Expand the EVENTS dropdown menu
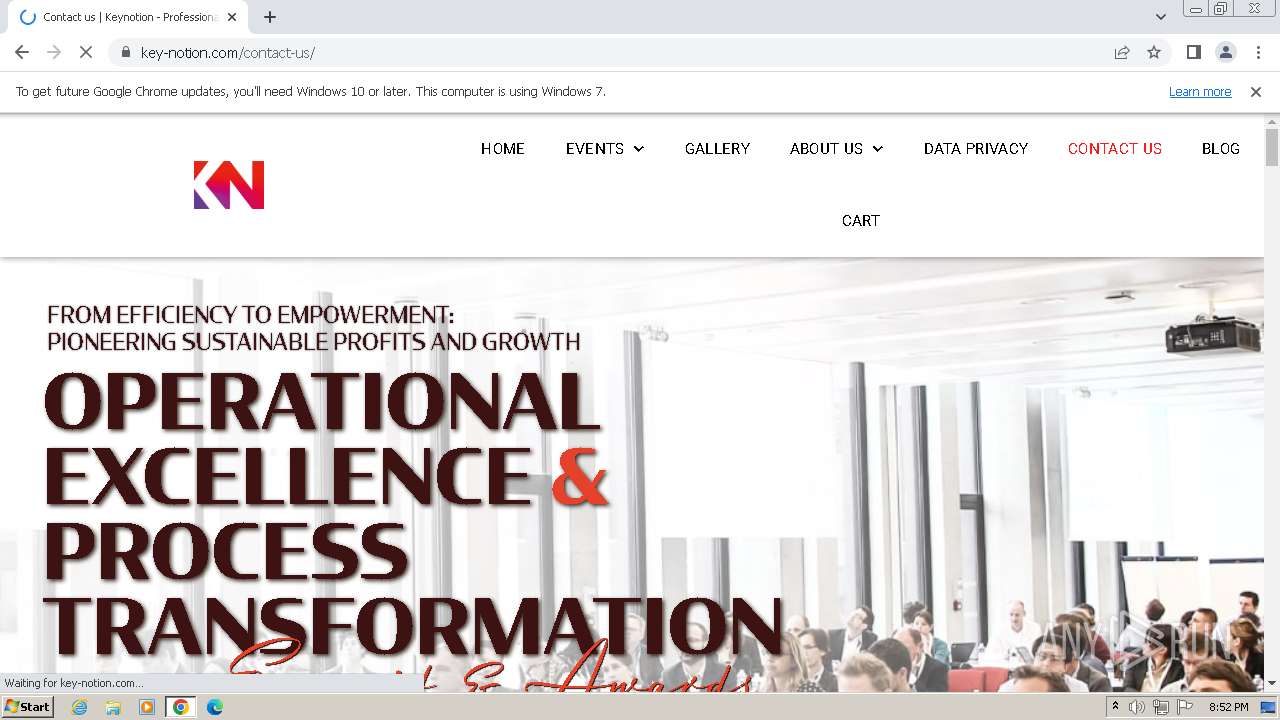The height and width of the screenshot is (720, 1280). 605,148
